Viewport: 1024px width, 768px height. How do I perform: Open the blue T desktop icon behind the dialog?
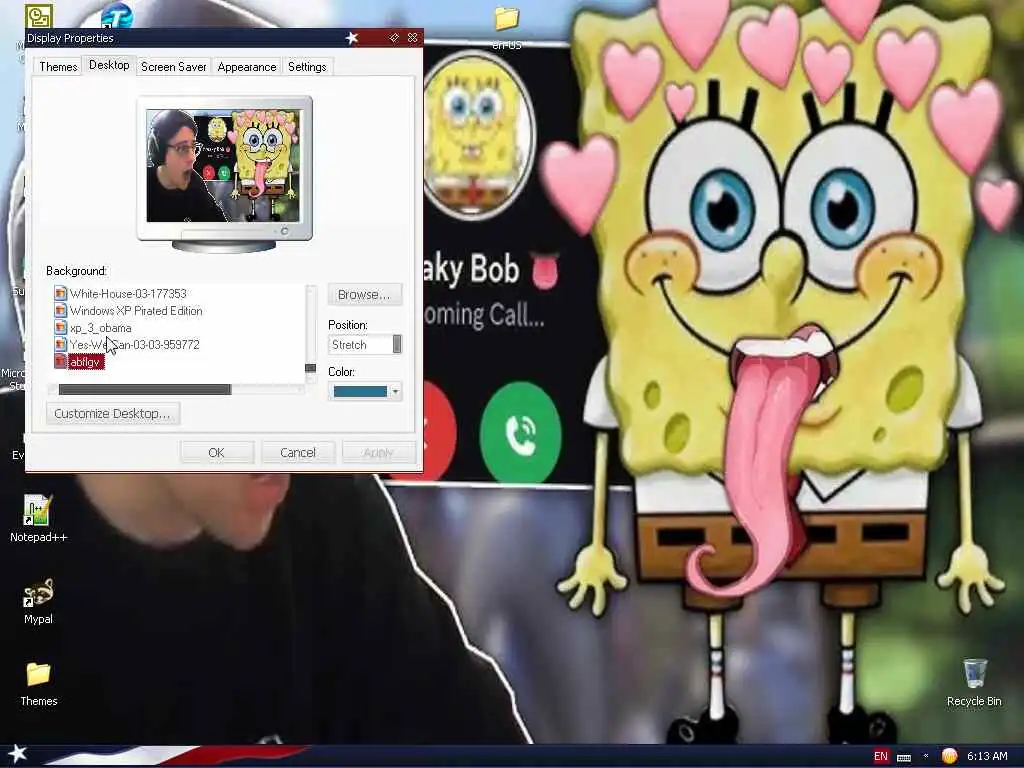click(x=118, y=15)
